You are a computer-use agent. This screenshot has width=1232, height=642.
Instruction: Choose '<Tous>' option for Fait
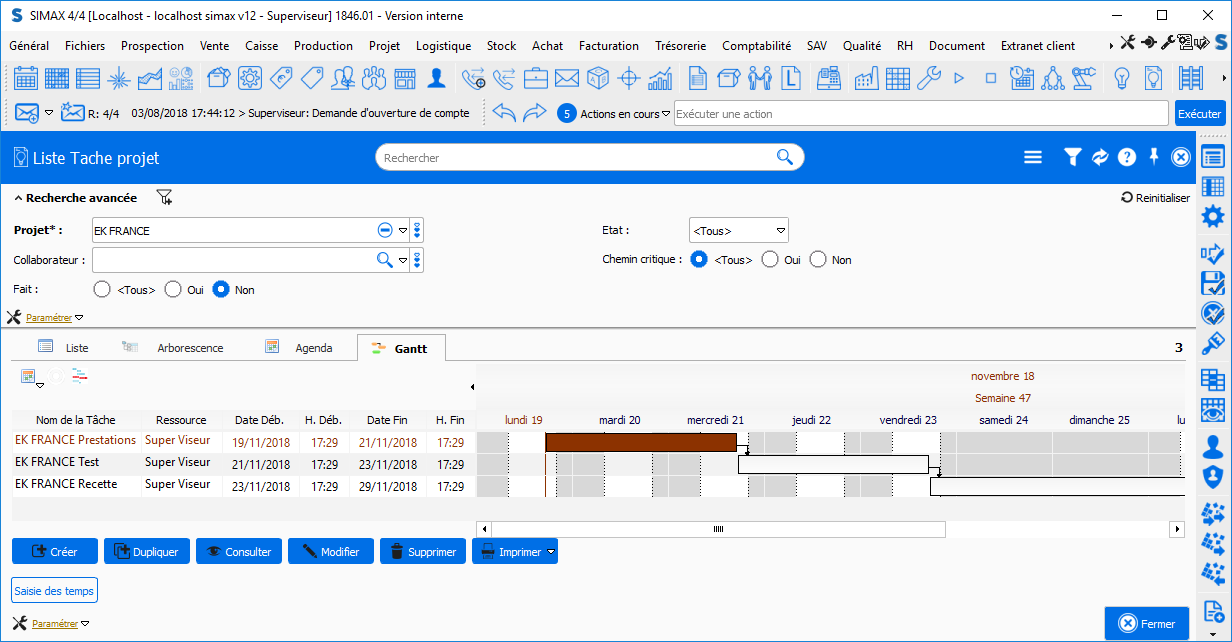(x=102, y=290)
